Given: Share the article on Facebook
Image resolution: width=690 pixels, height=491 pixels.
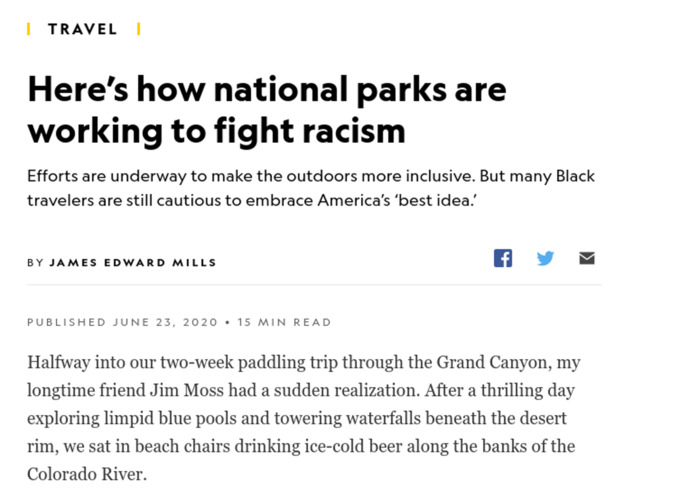Looking at the screenshot, I should coord(503,258).
